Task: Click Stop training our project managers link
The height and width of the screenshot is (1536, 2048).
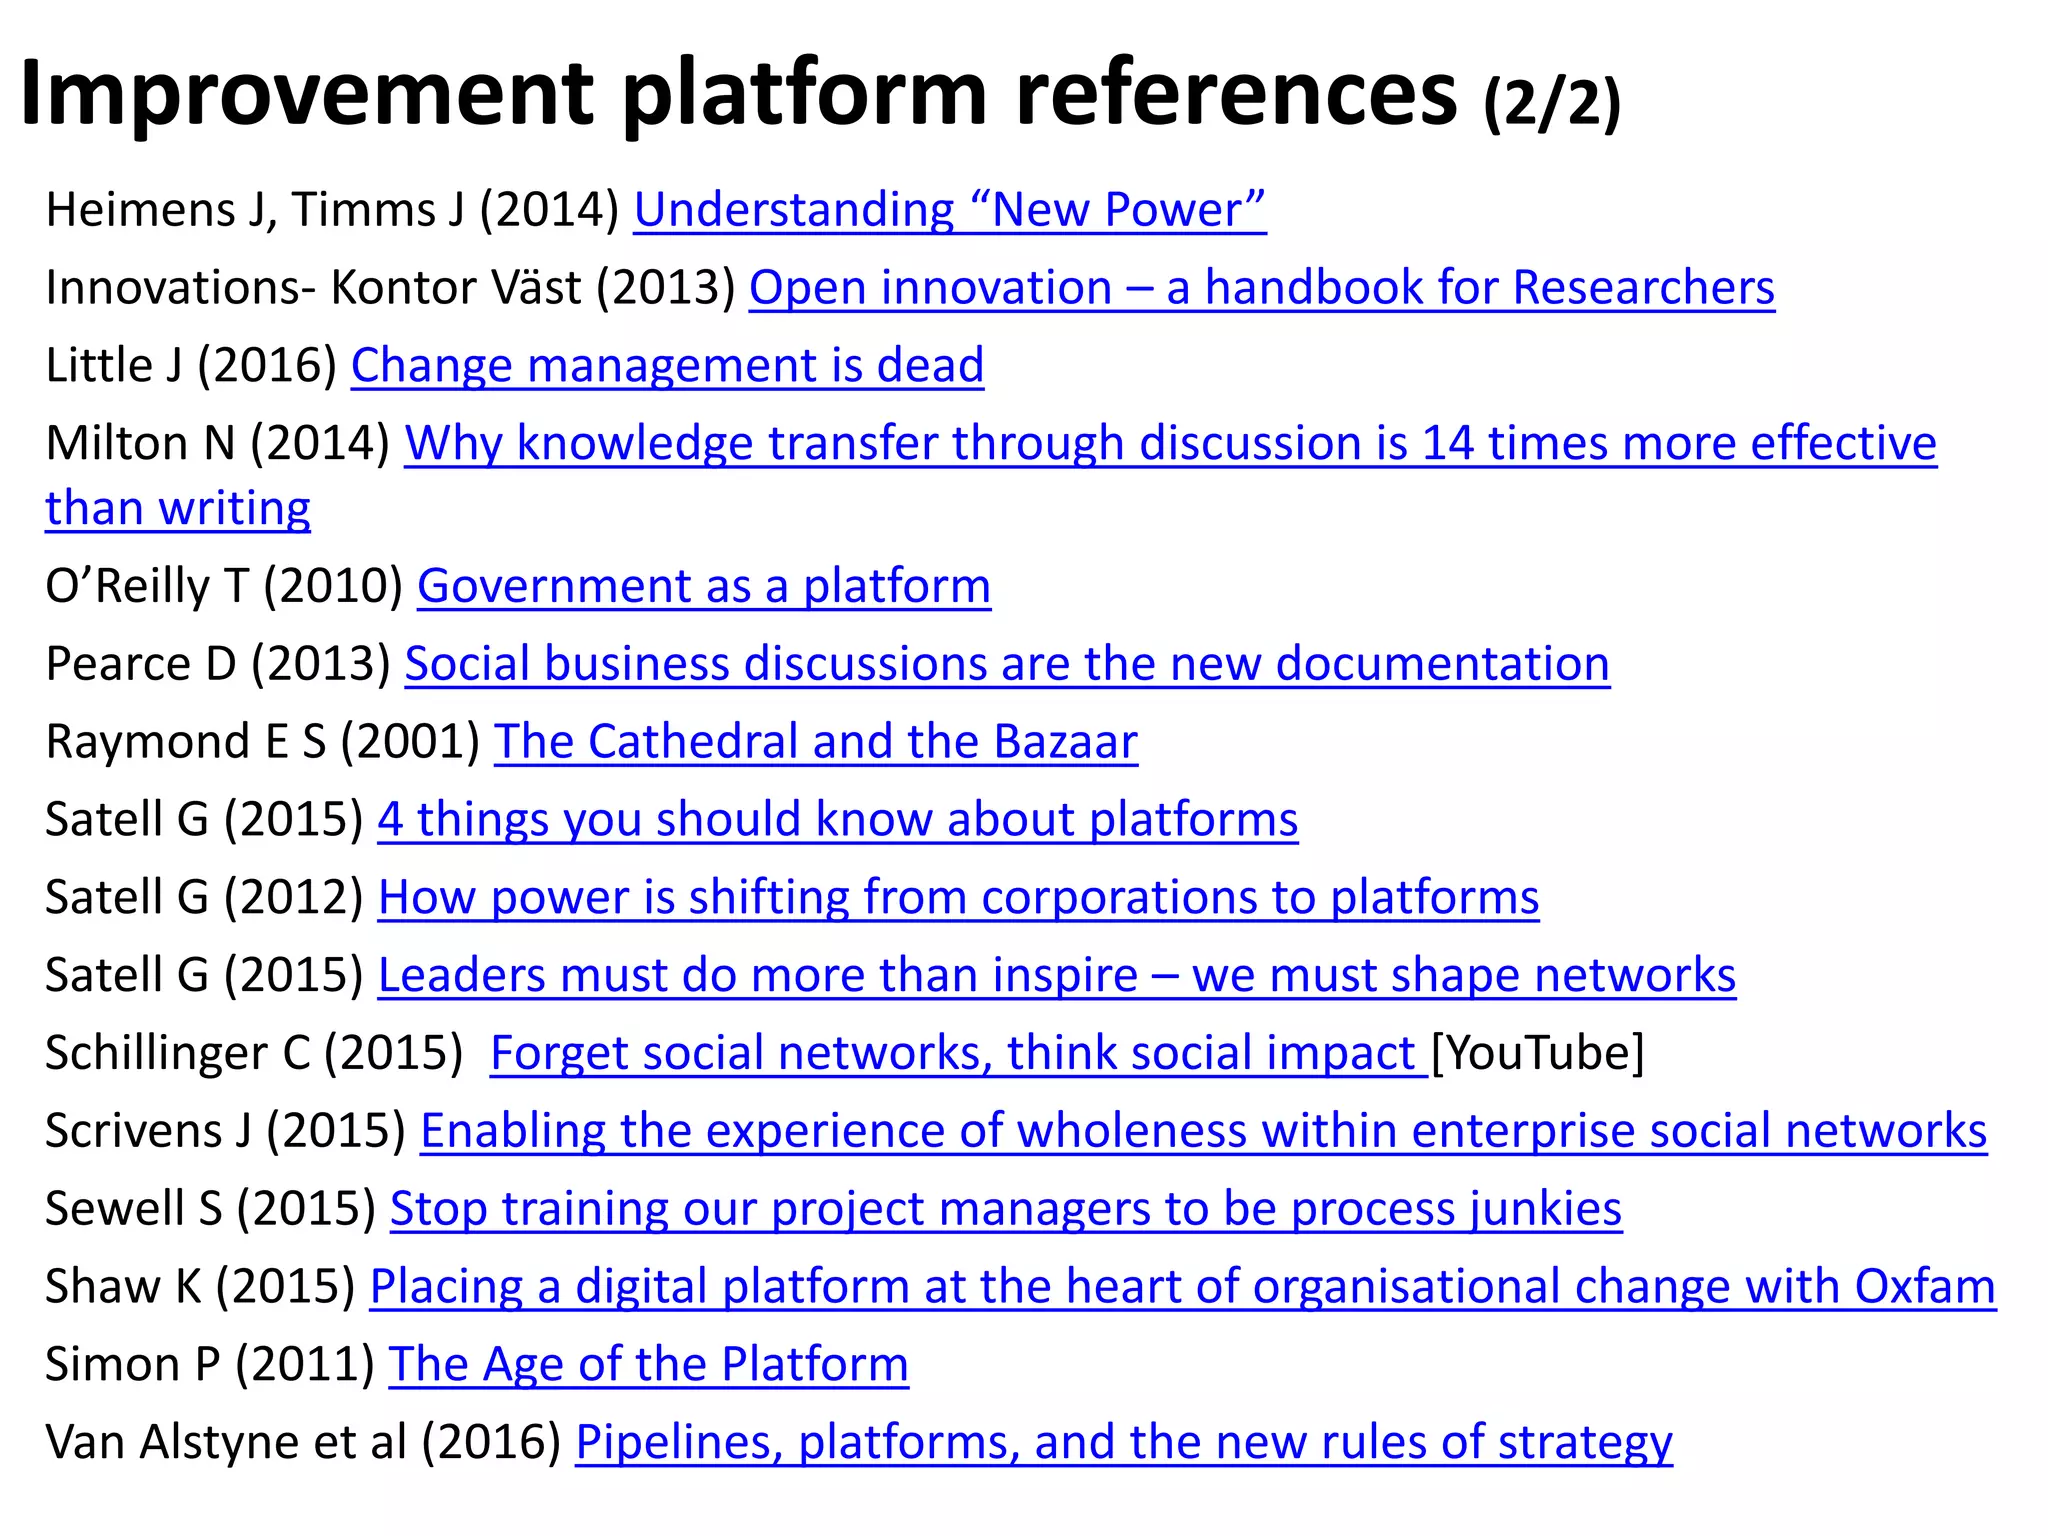Action: (1006, 1210)
